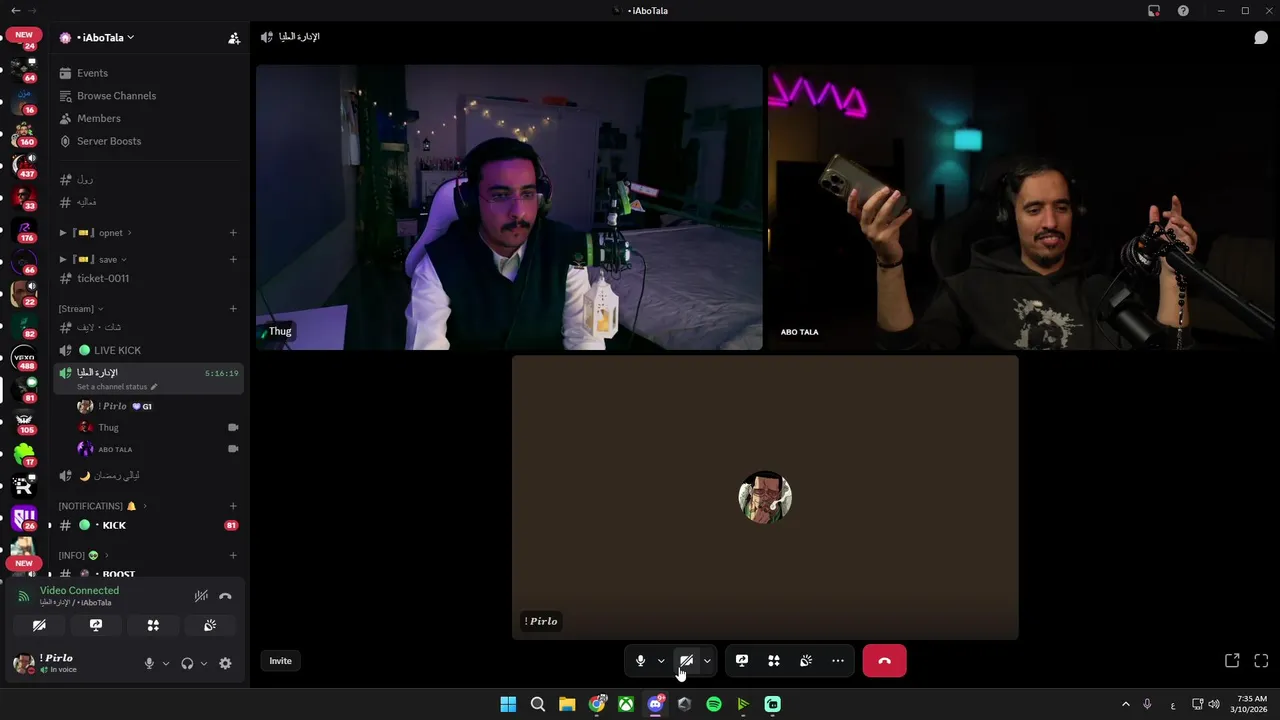Open Spotify from taskbar
This screenshot has width=1280, height=720.
[x=714, y=704]
